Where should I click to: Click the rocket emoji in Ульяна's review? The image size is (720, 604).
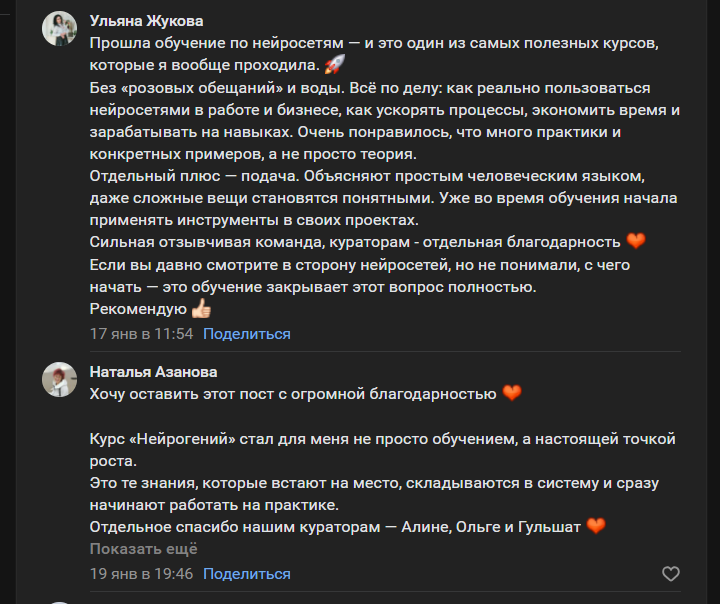[x=336, y=66]
